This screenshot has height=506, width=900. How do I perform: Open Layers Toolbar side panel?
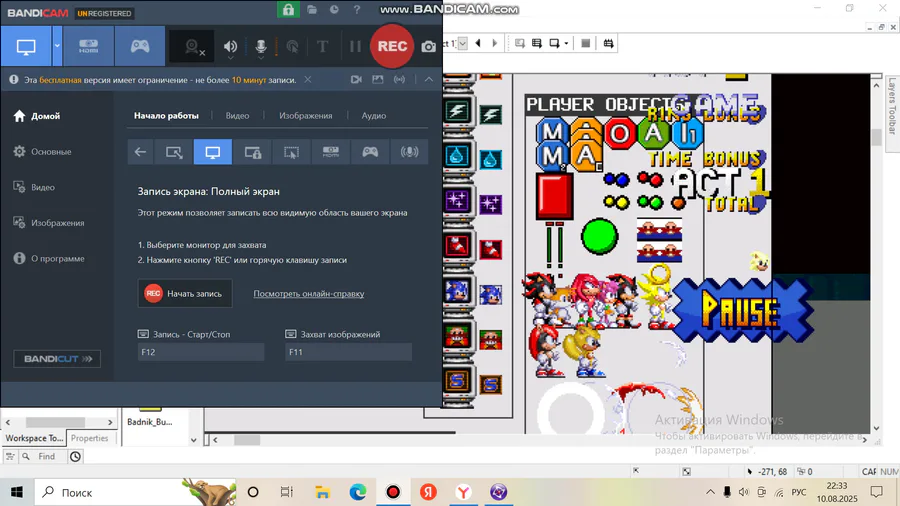coord(891,106)
